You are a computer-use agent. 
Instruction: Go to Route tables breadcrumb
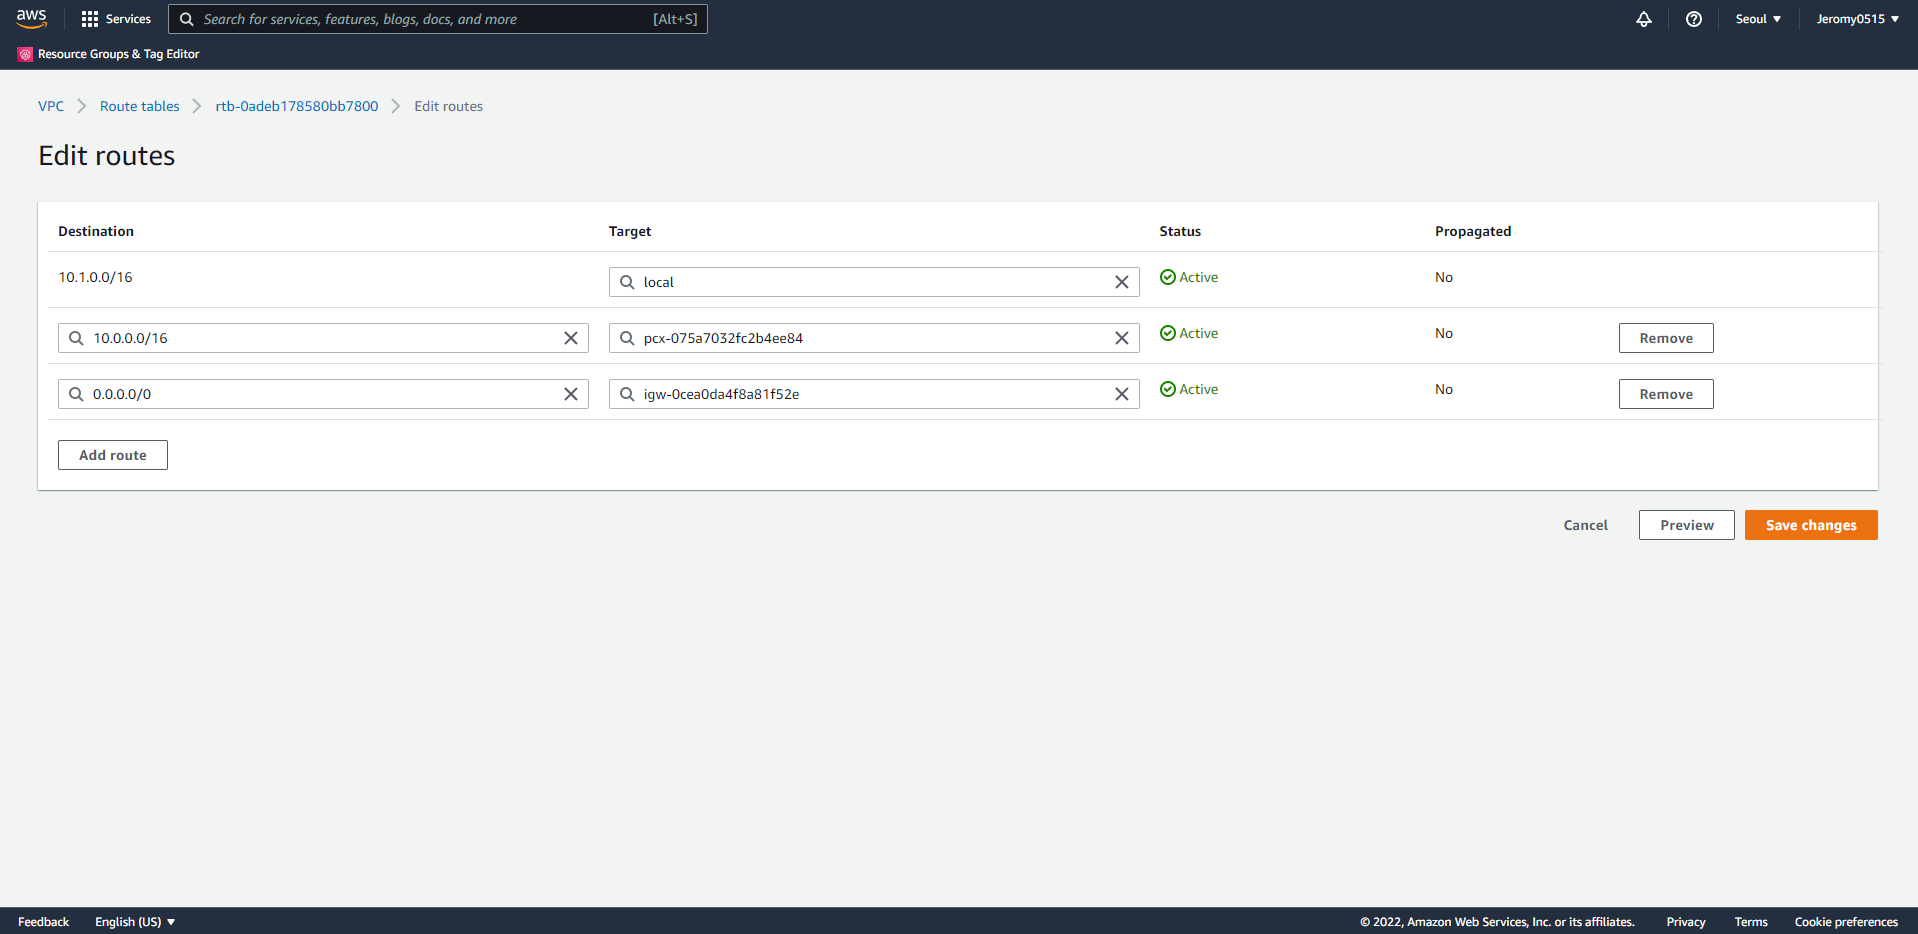coord(140,106)
